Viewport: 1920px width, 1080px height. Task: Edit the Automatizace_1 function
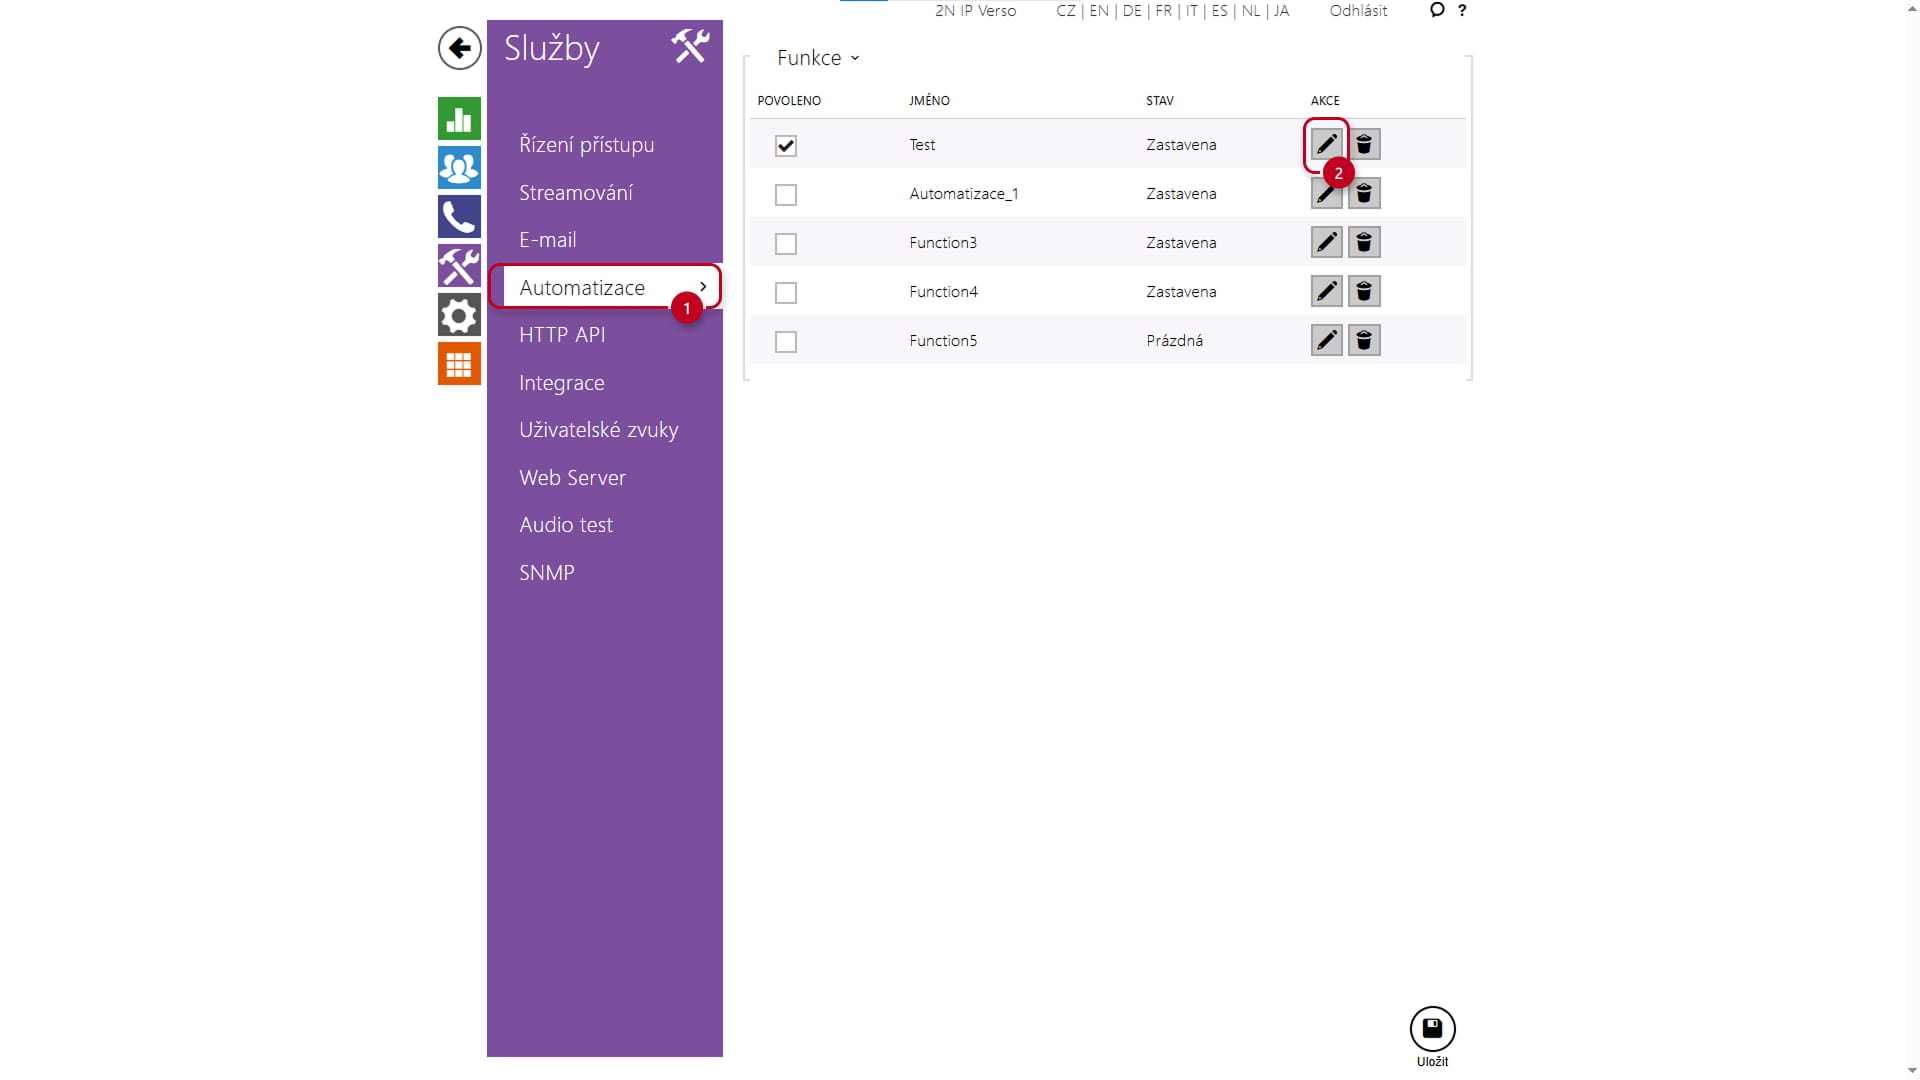[1326, 194]
